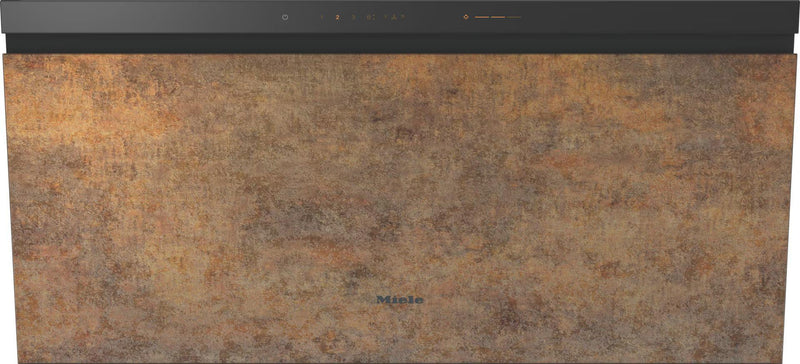The image size is (800, 364).
Task: Select the illuminated fan level 2
Action: 337,17
